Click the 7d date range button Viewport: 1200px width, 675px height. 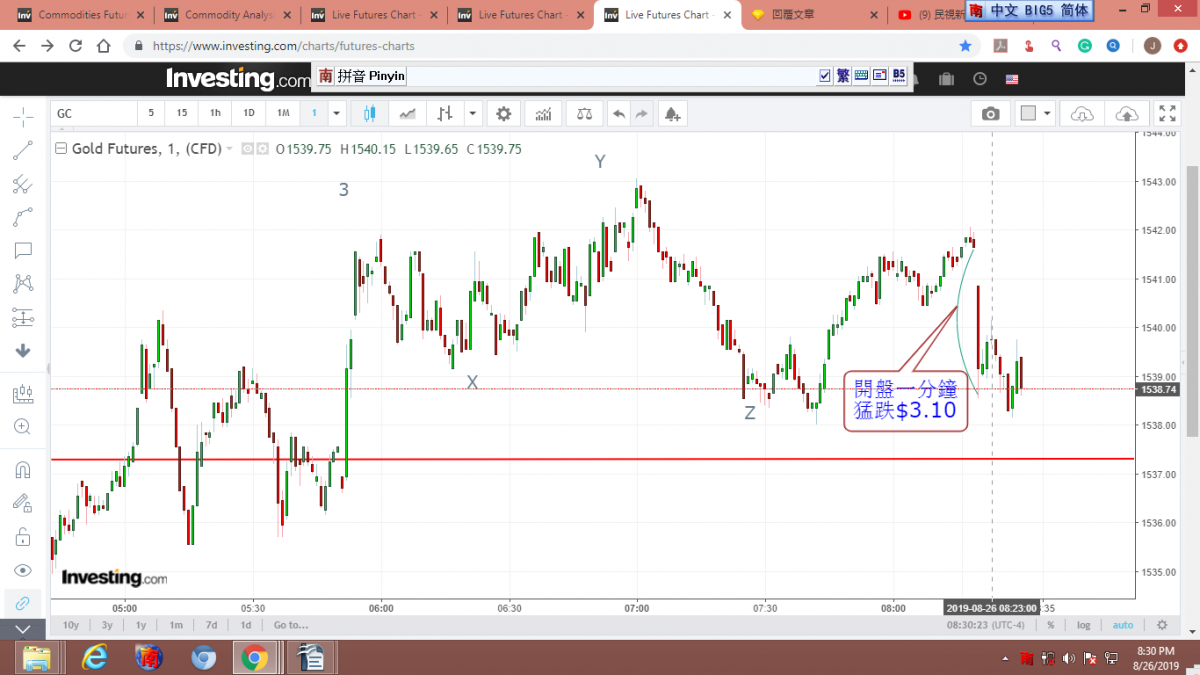pyautogui.click(x=211, y=625)
